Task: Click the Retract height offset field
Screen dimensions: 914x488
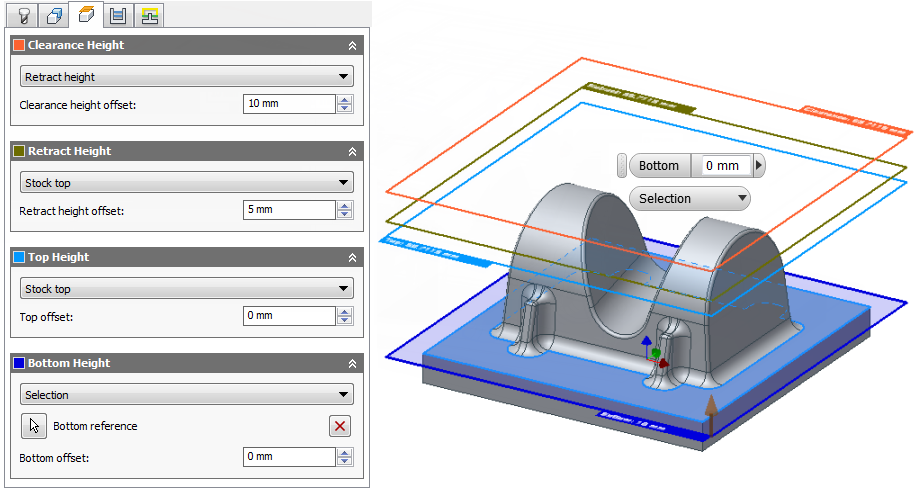Action: point(289,210)
